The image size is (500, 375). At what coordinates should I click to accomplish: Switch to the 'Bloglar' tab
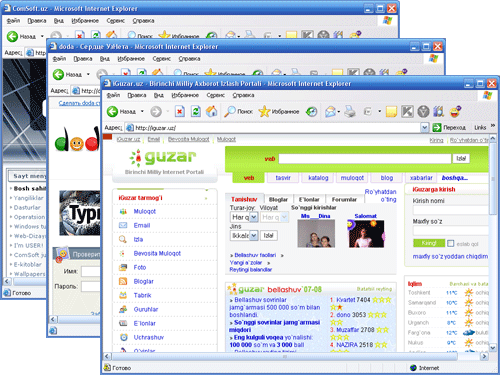pyautogui.click(x=278, y=199)
